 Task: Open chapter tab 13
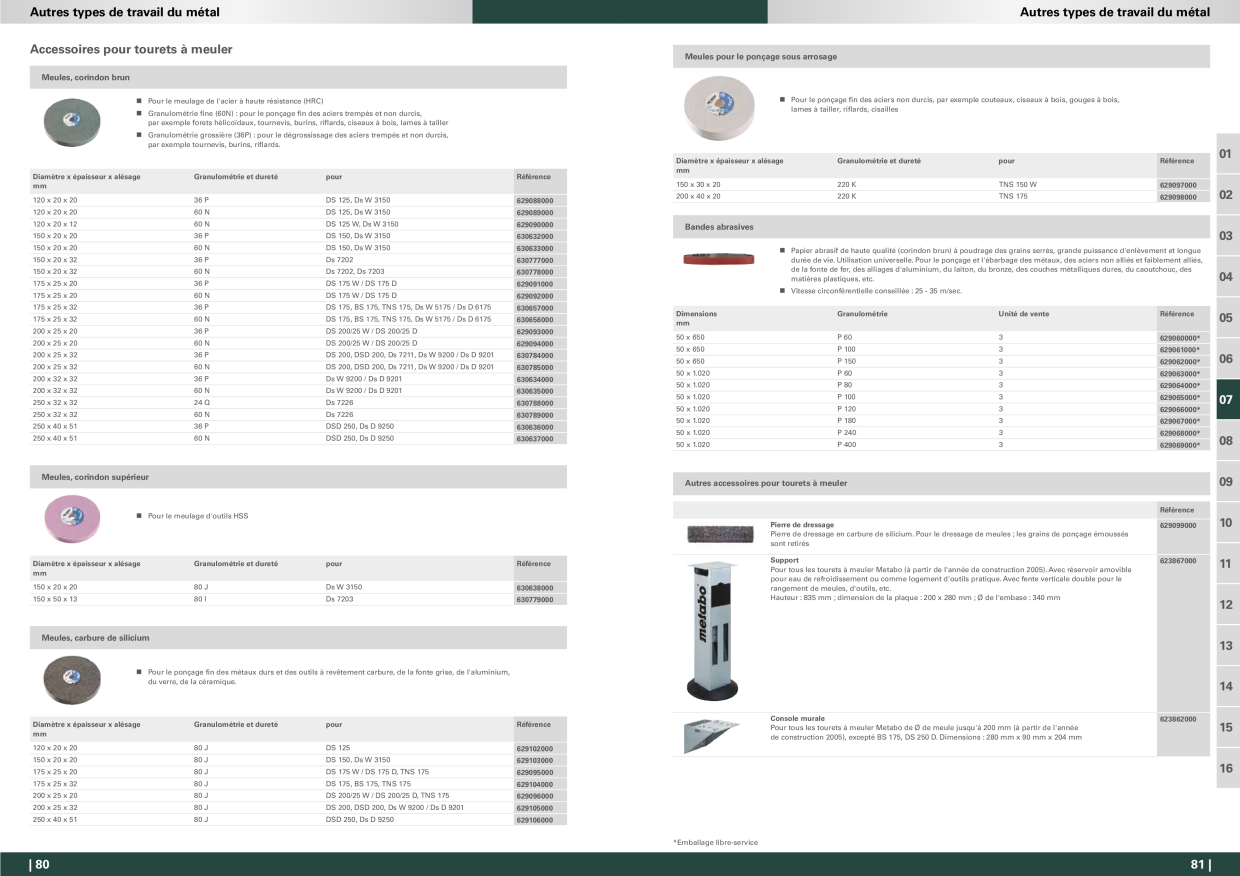point(1227,646)
